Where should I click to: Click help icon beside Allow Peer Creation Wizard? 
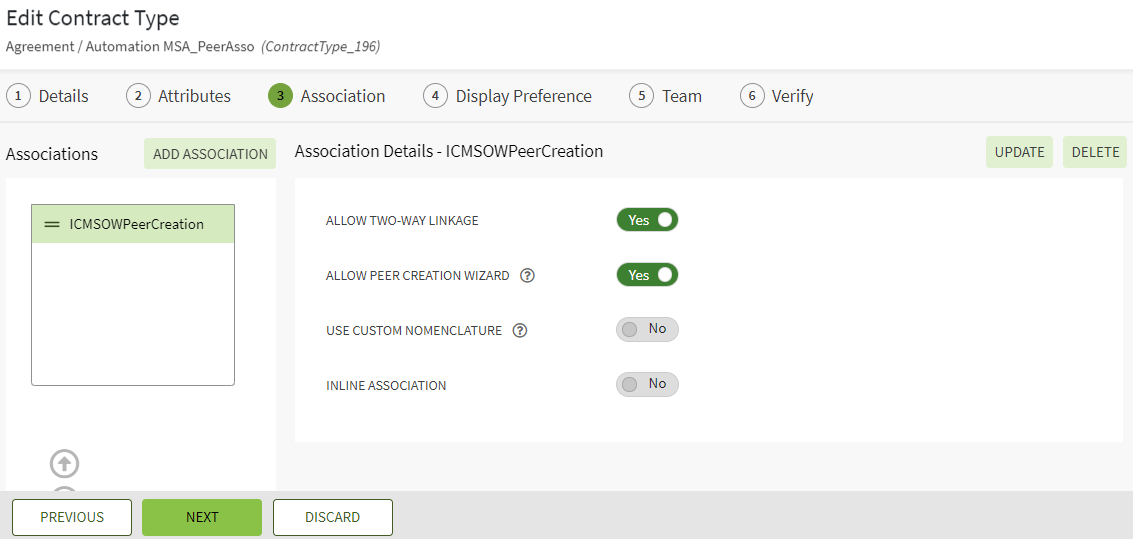pos(528,276)
